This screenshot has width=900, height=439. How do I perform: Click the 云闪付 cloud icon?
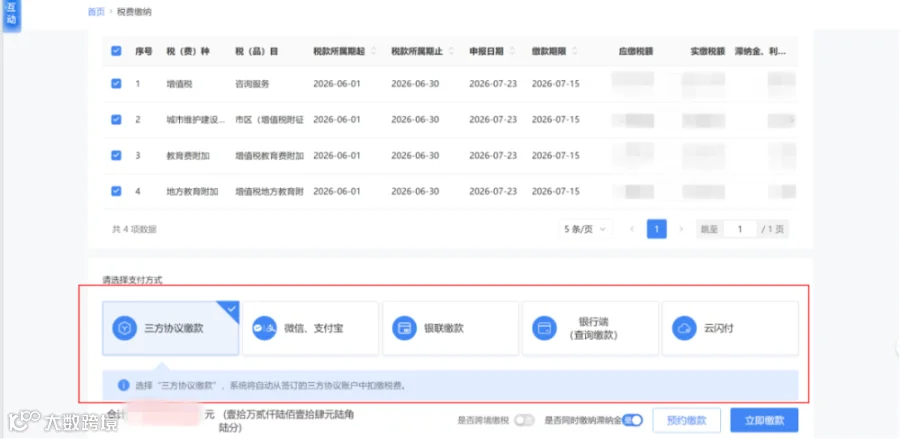click(684, 329)
